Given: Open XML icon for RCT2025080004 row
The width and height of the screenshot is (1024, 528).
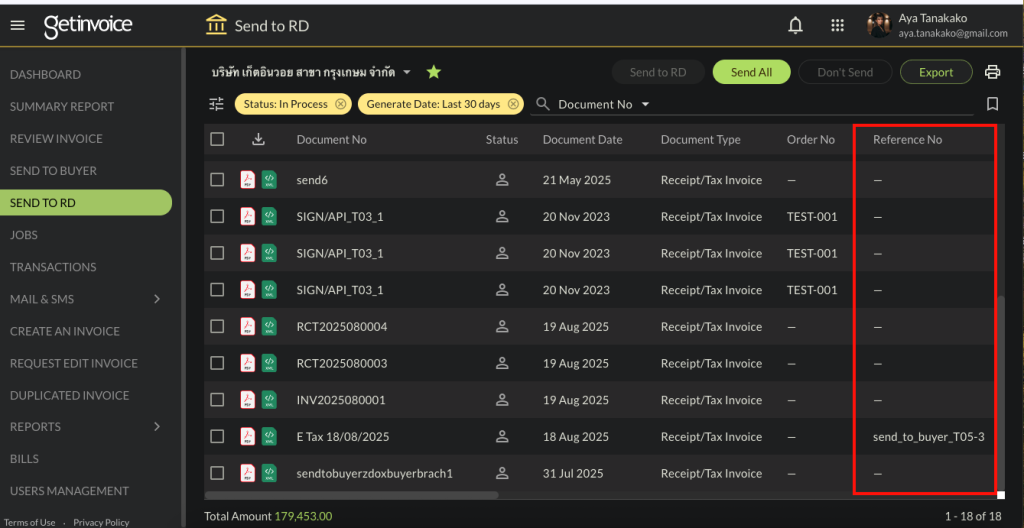Looking at the screenshot, I should tap(269, 327).
